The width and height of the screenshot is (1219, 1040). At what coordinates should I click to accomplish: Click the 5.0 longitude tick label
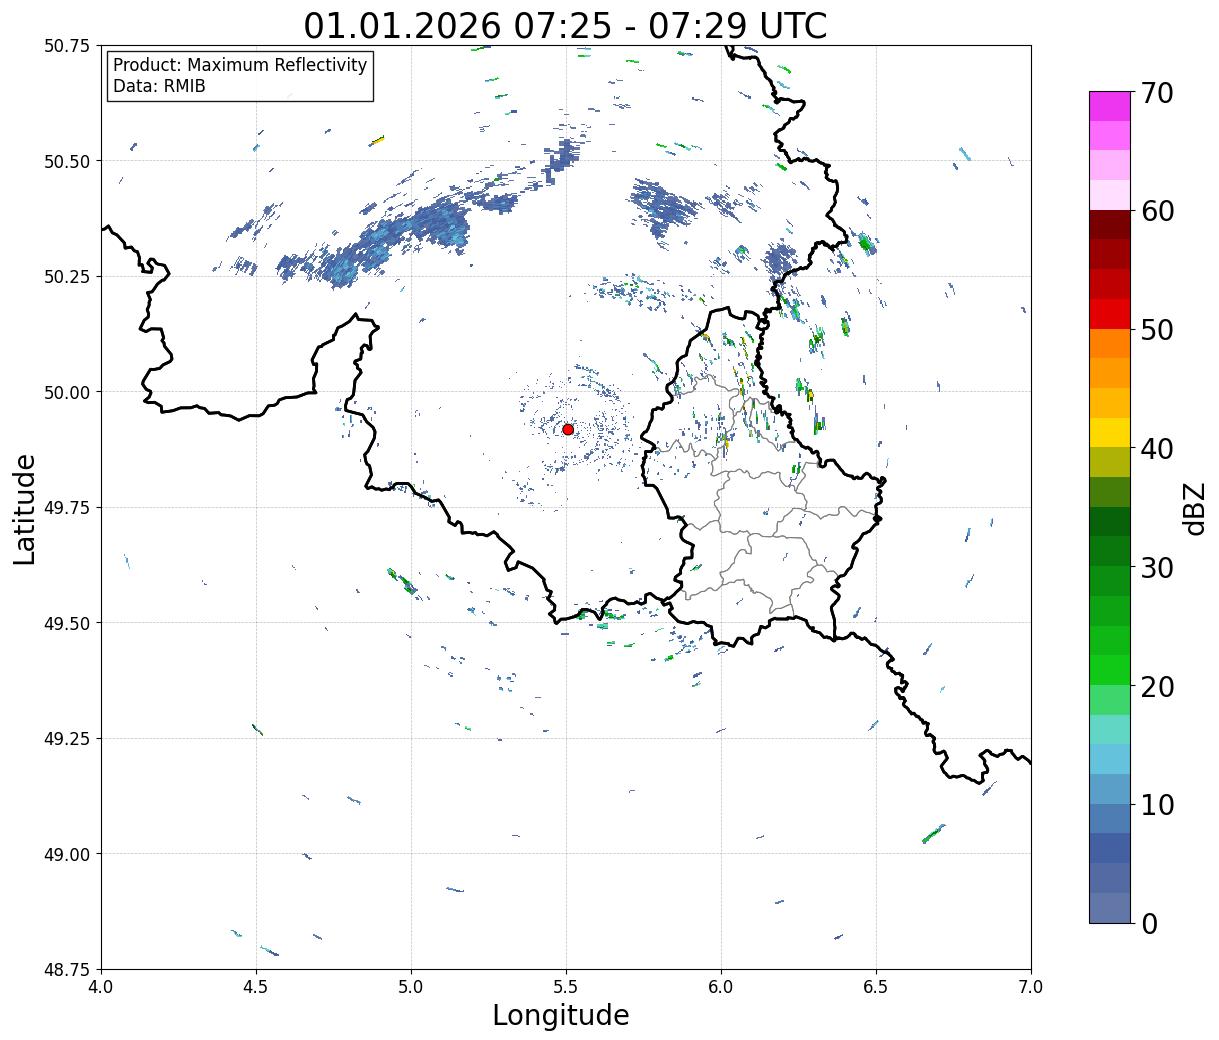(411, 987)
